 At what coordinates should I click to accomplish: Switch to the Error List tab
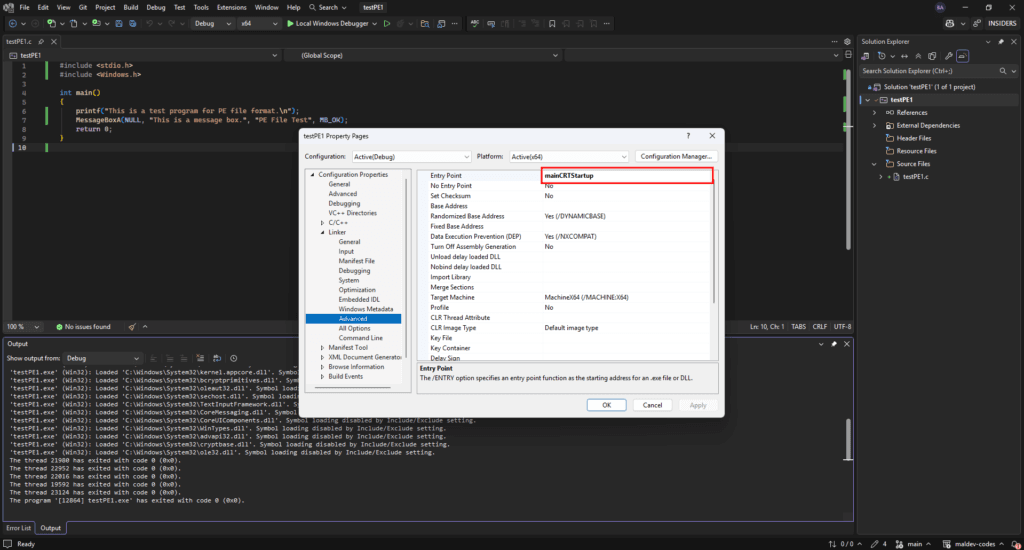click(19, 528)
